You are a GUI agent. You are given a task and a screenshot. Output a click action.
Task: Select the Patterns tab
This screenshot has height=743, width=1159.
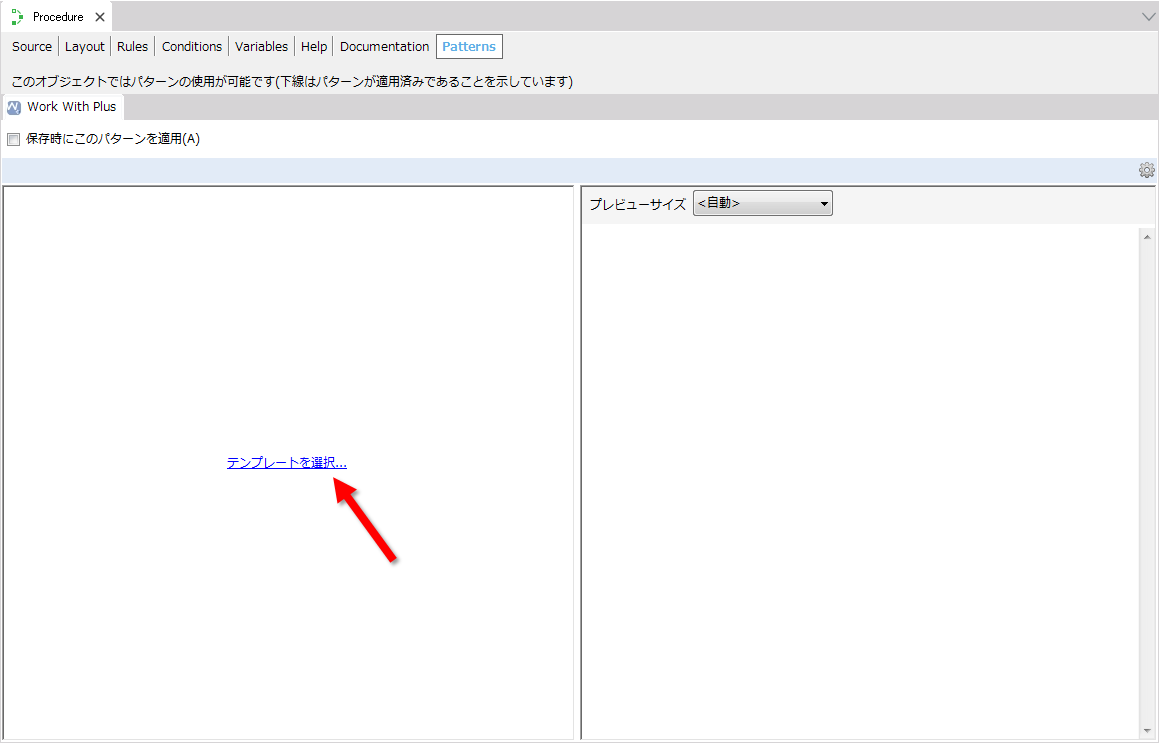tap(469, 47)
